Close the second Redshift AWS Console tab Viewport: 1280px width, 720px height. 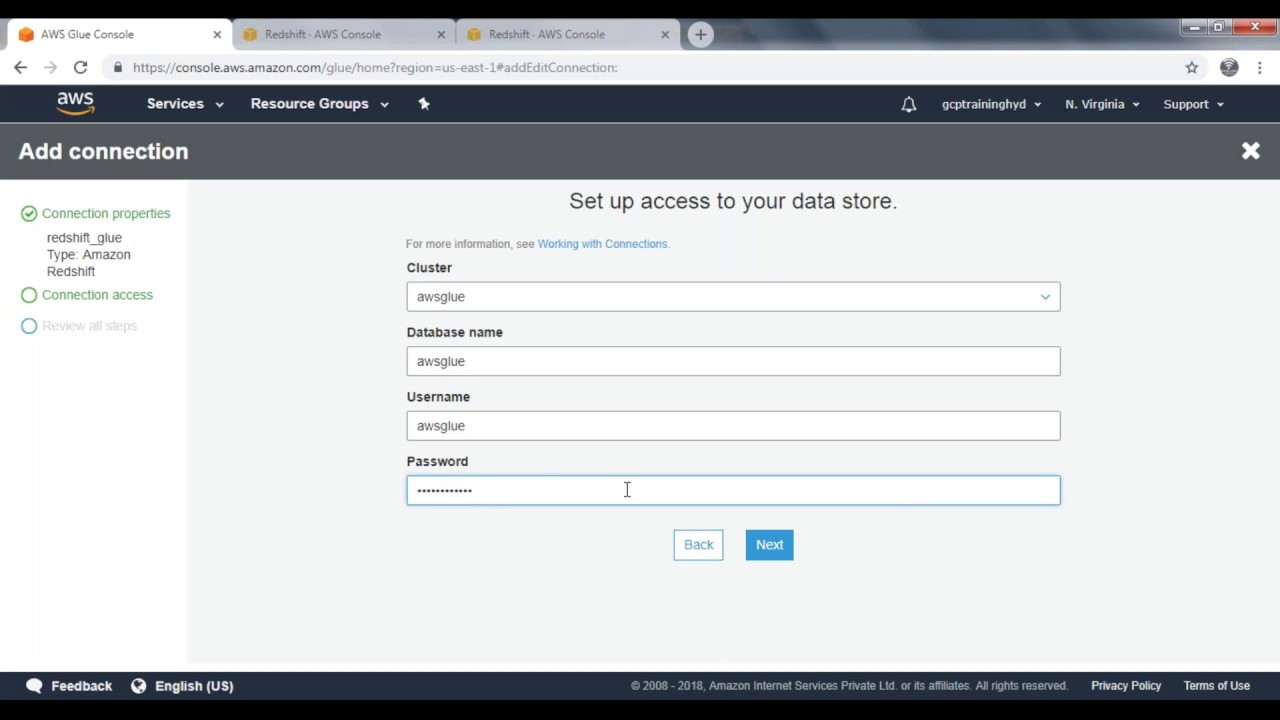pos(665,34)
